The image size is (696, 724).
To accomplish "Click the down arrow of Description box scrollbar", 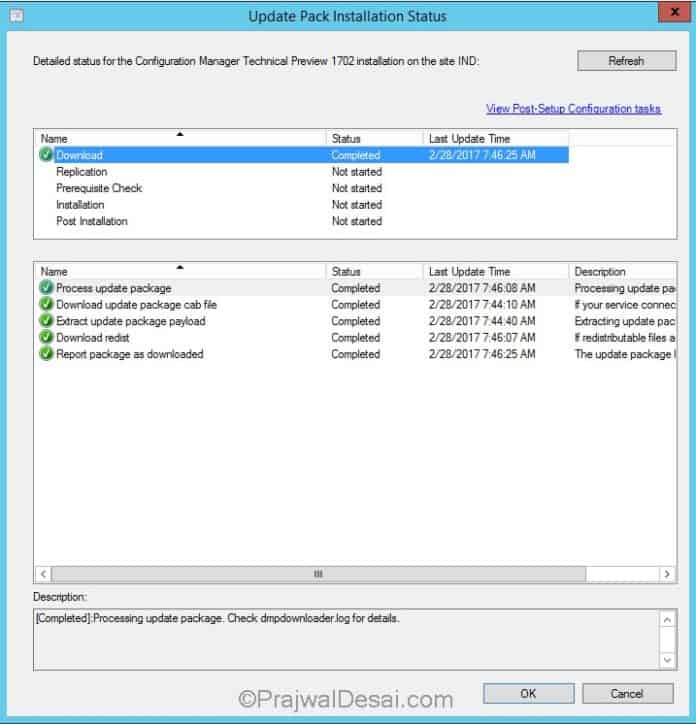I will point(667,660).
